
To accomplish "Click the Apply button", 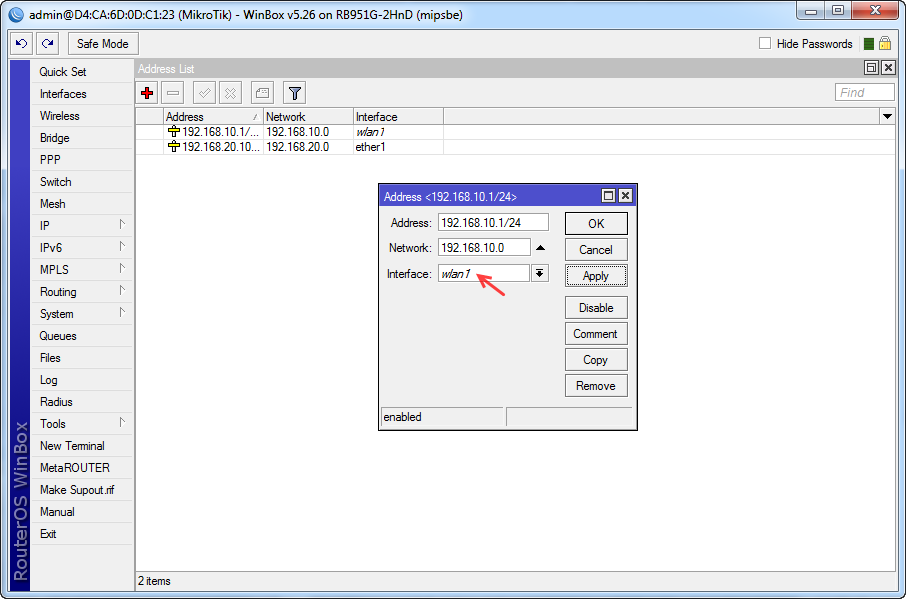I will pos(596,276).
